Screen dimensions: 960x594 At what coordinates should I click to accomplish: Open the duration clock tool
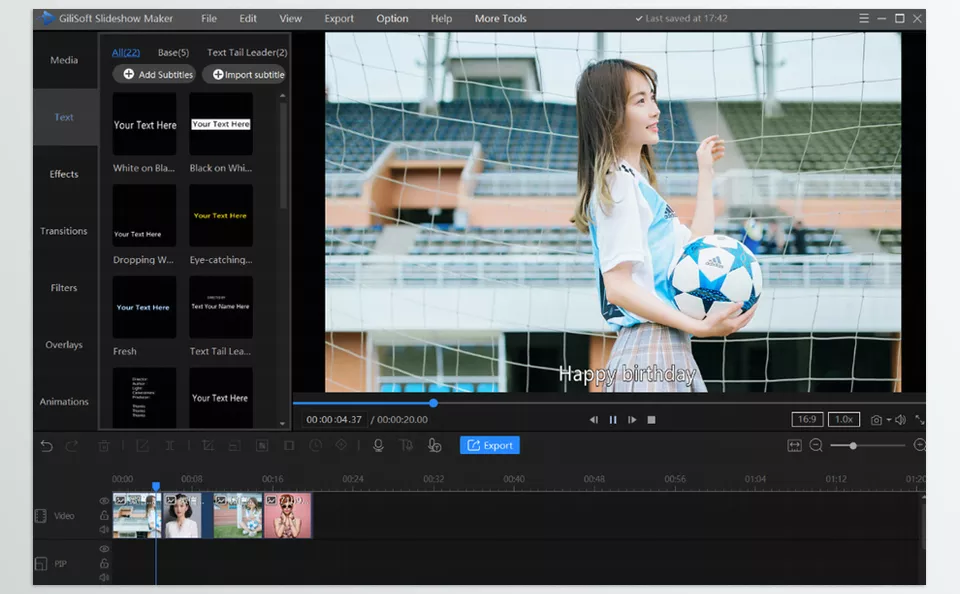coord(315,446)
